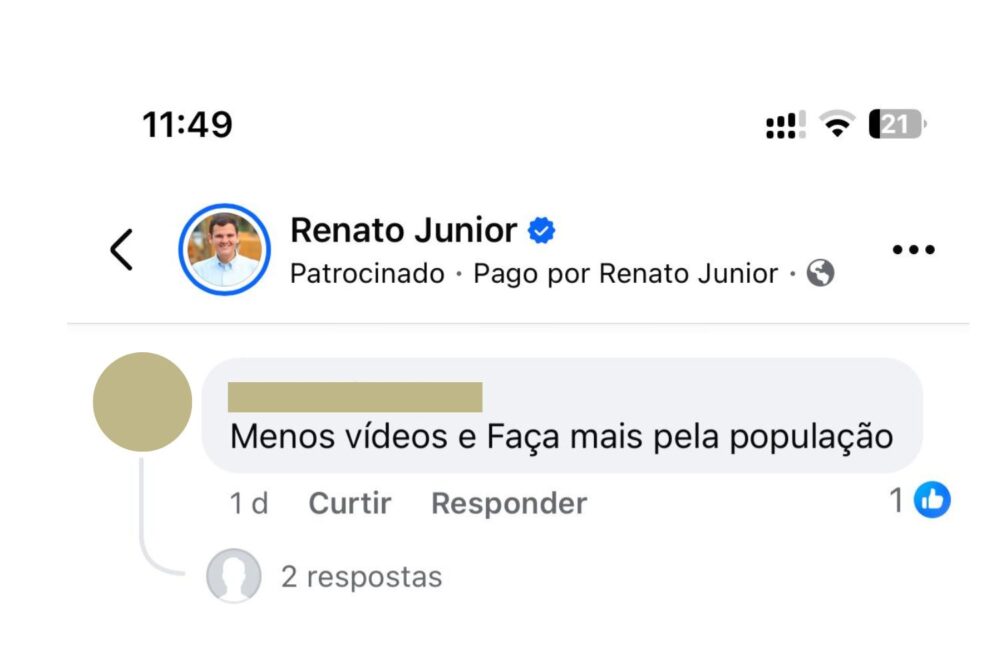Open the three-dot options menu
Screen dimensions: 1000x667
click(912, 250)
